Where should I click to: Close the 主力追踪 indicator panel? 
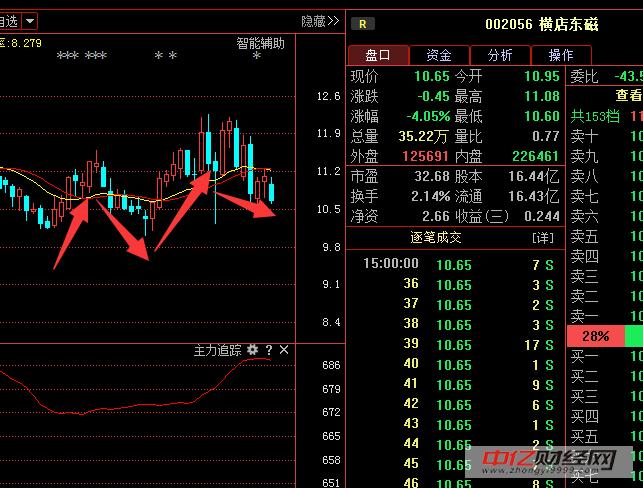(x=284, y=350)
